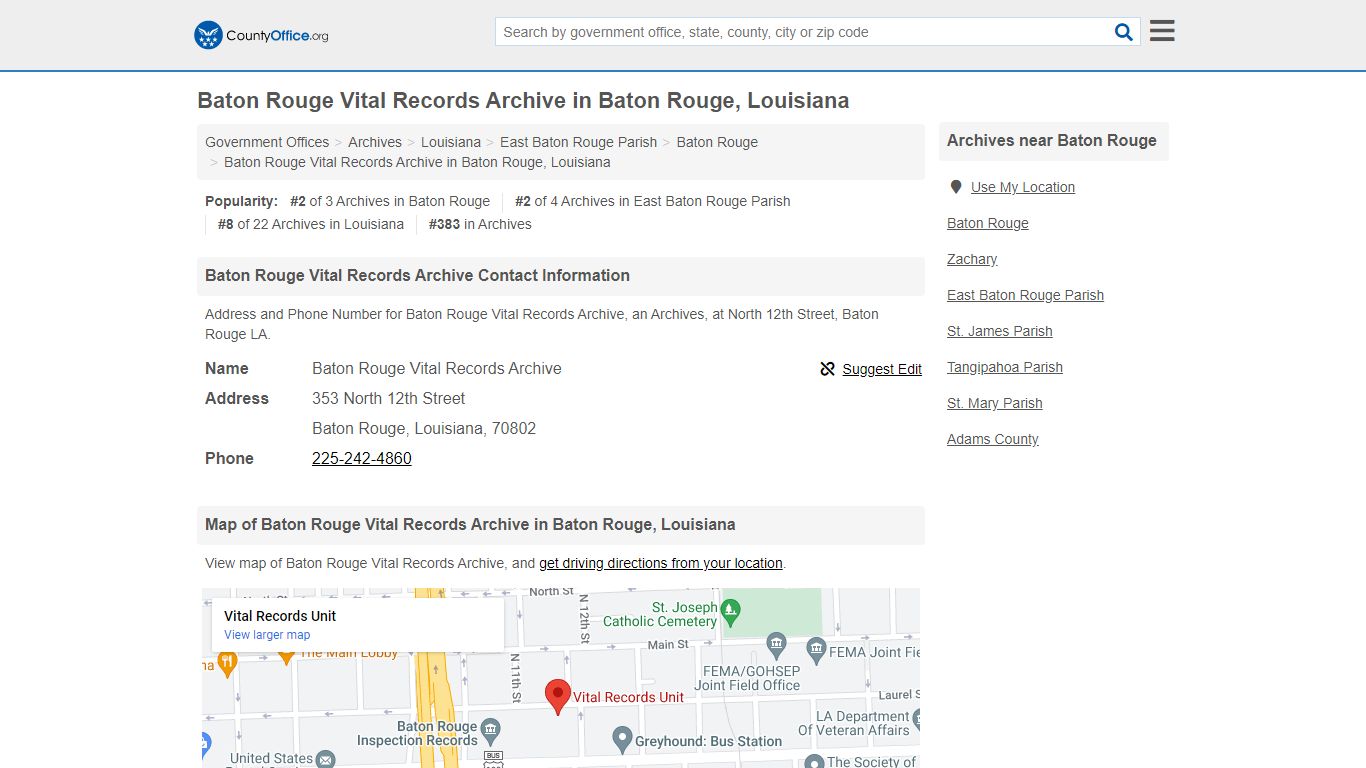Click the page title heading
The image size is (1366, 768).
click(523, 100)
